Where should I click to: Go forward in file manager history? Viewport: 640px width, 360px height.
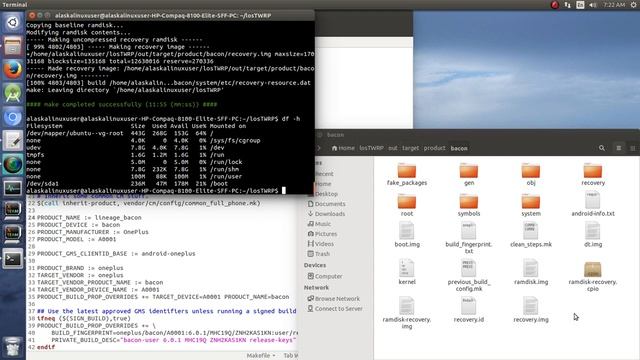pyautogui.click(x=319, y=148)
